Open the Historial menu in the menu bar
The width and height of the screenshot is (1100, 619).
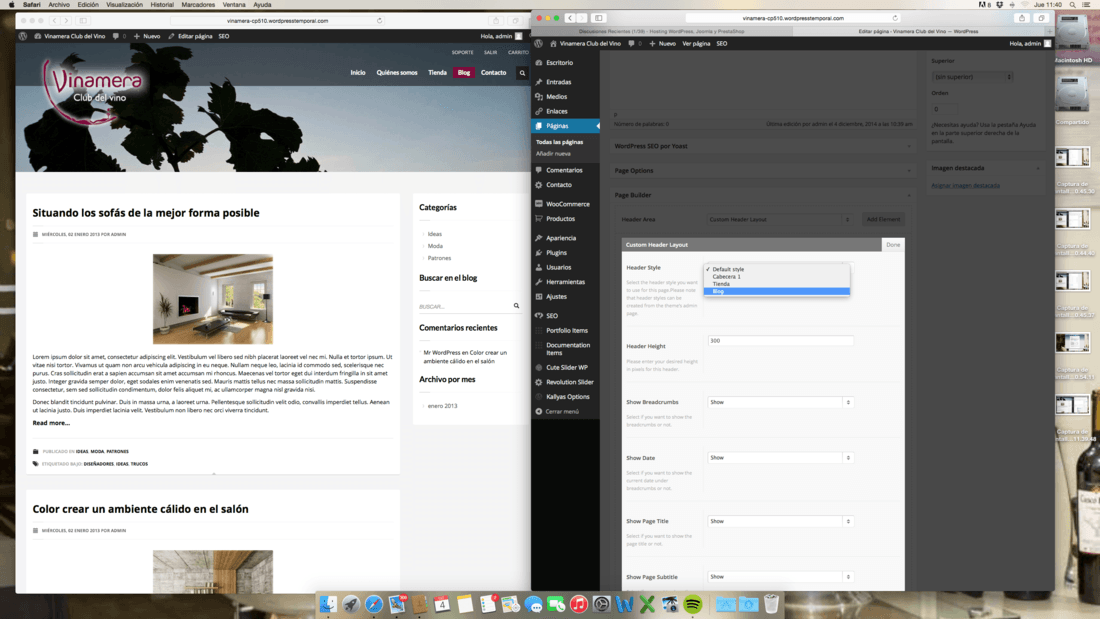click(162, 4)
